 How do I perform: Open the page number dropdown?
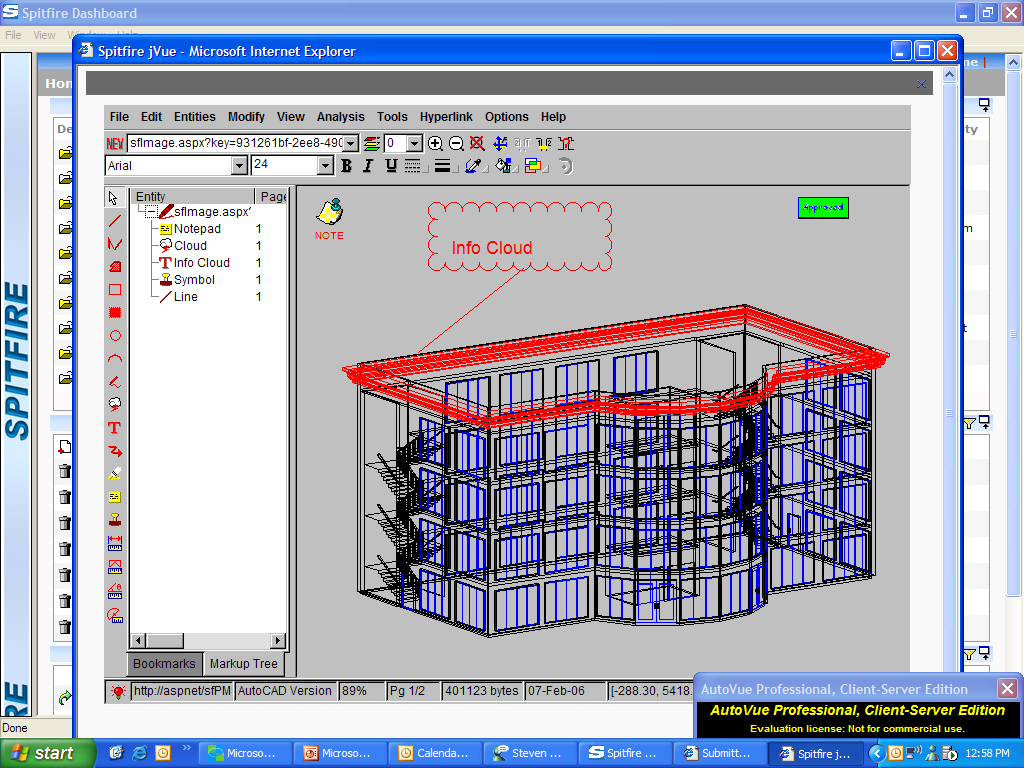(415, 143)
